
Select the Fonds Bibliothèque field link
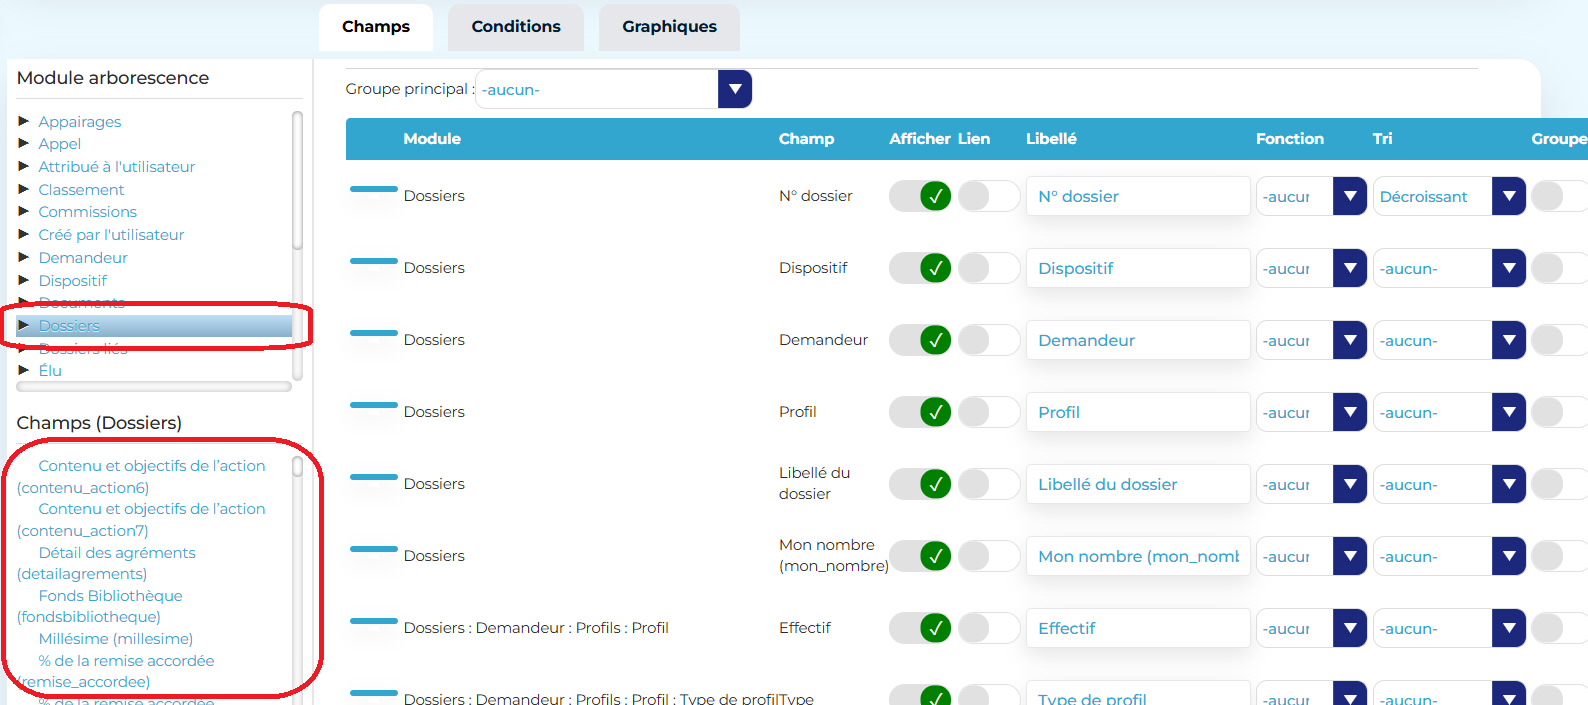pos(110,596)
